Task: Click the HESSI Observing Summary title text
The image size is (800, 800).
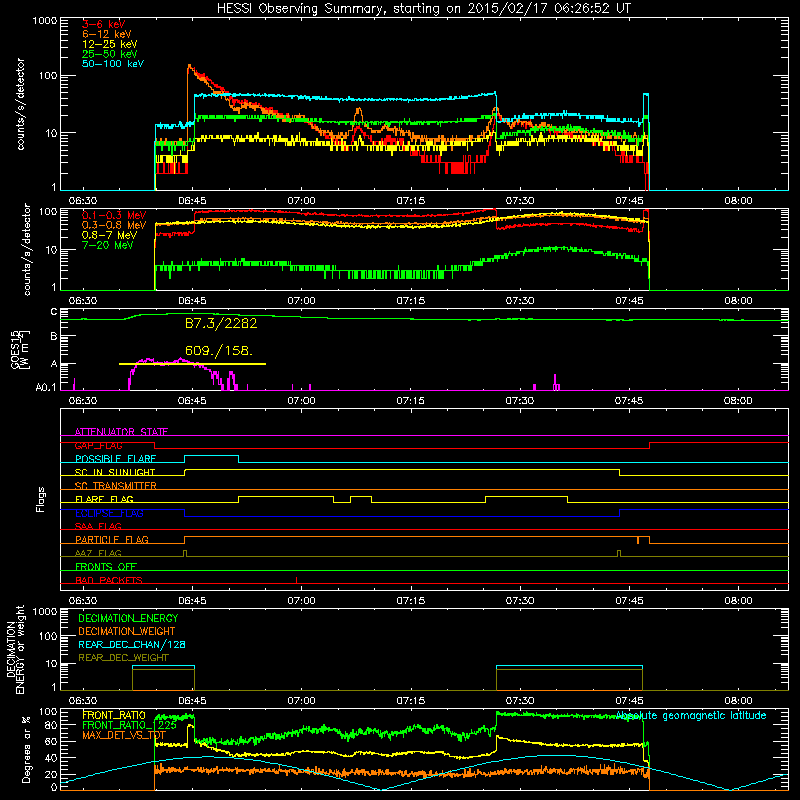Action: coord(424,9)
